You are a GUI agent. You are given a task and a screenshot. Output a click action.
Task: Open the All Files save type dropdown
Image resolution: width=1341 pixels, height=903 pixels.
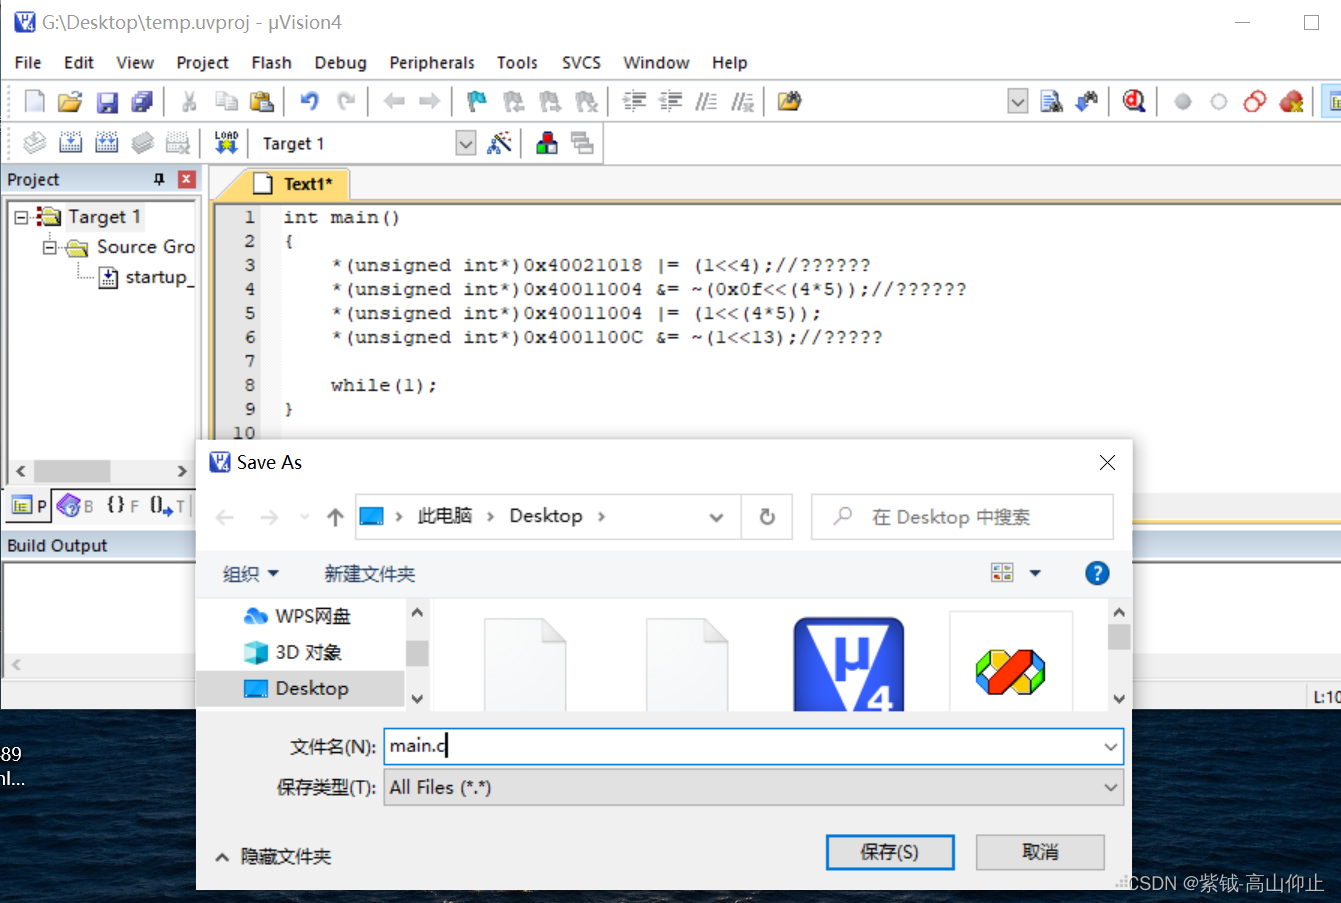[1109, 787]
